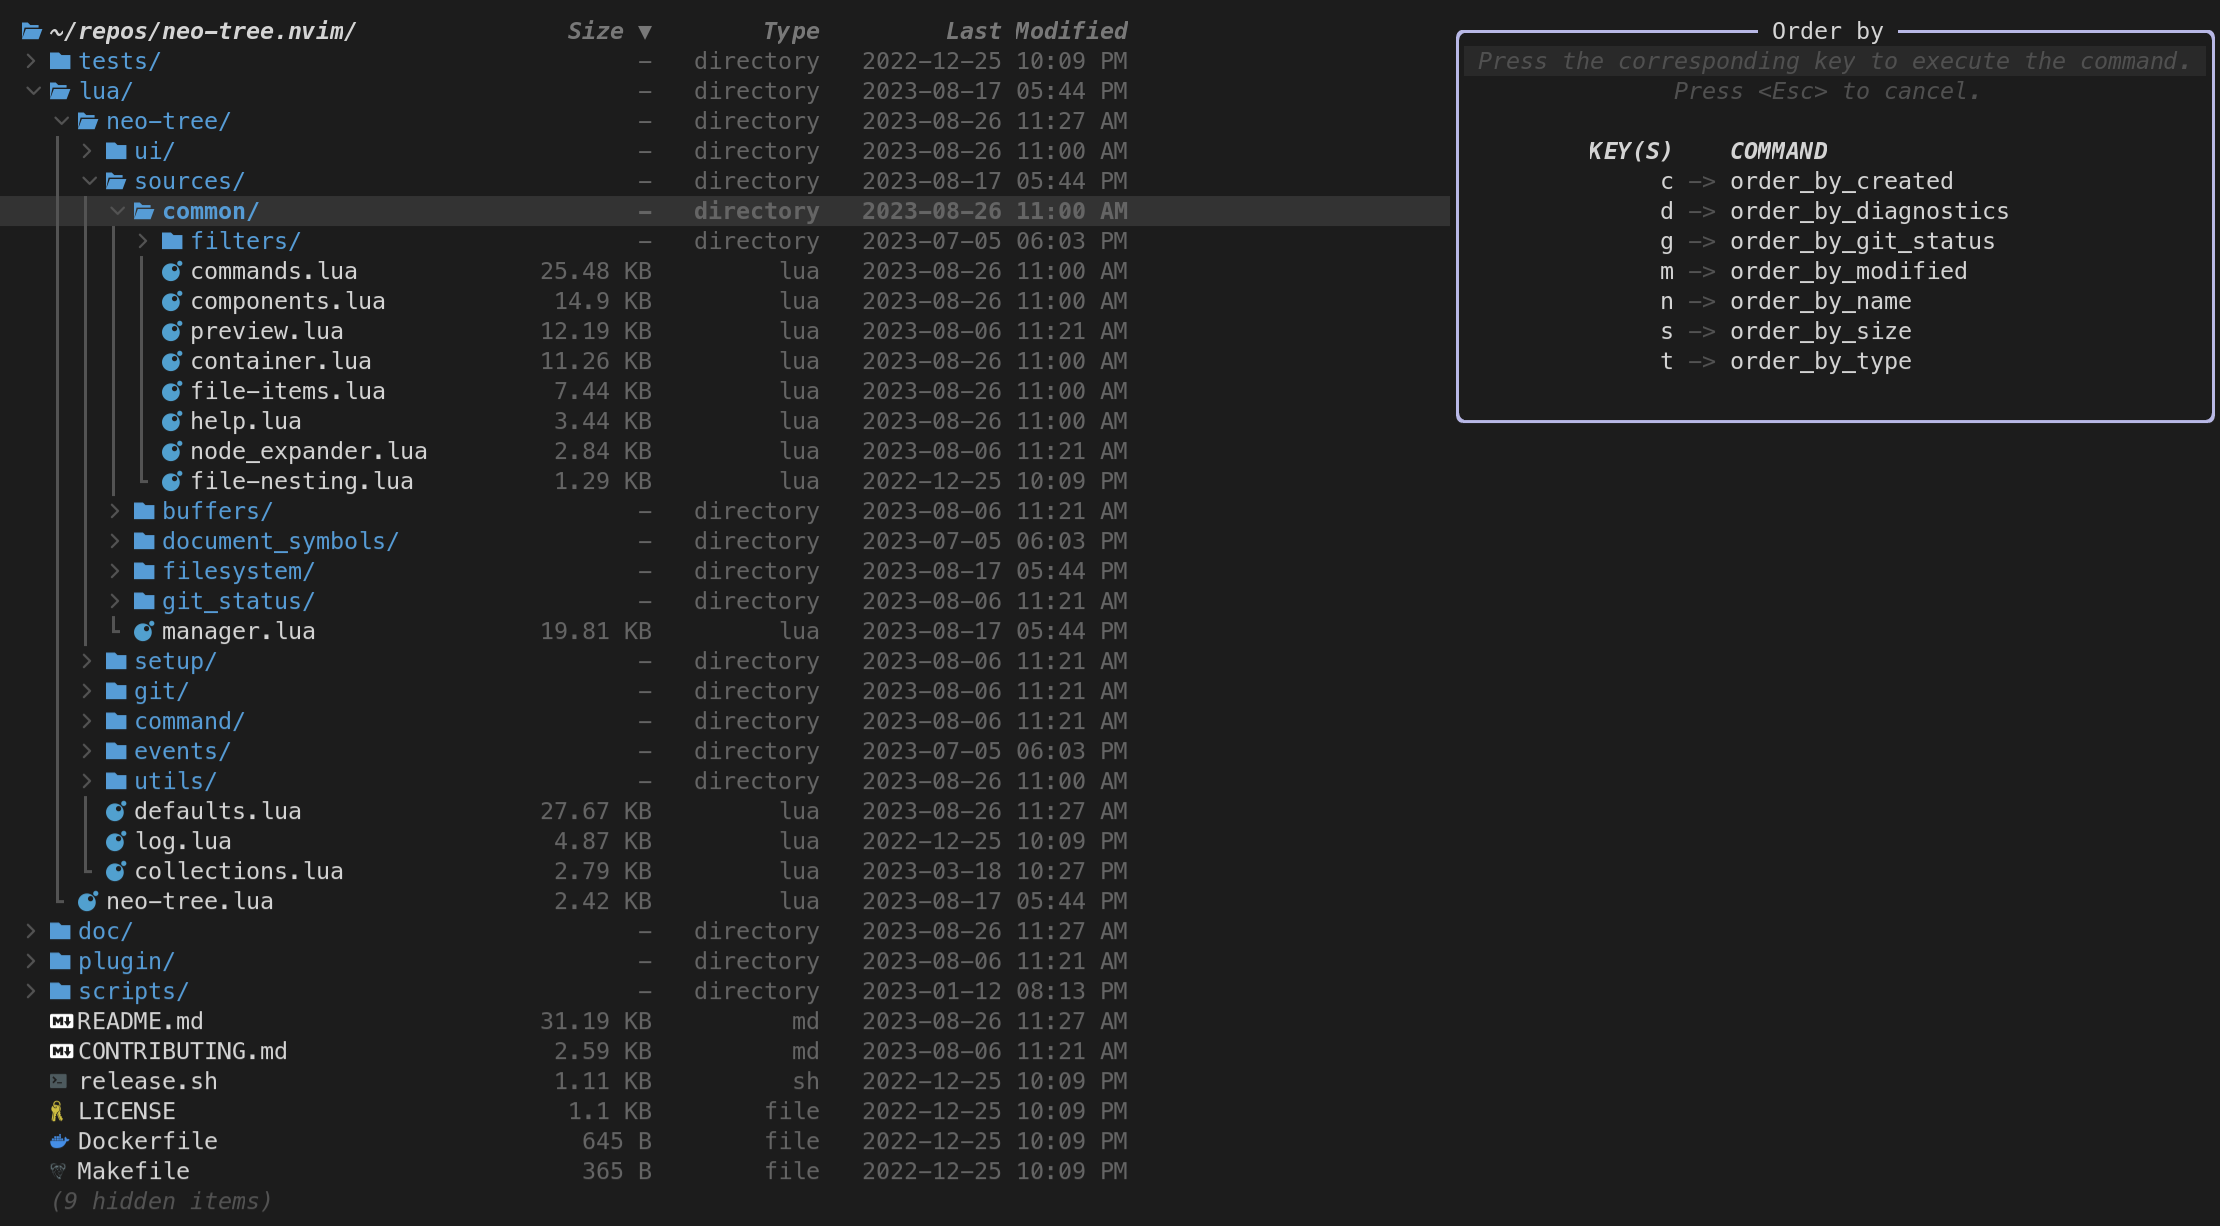This screenshot has height=1226, width=2220.
Task: Choose order_by_type command
Action: (1820, 361)
